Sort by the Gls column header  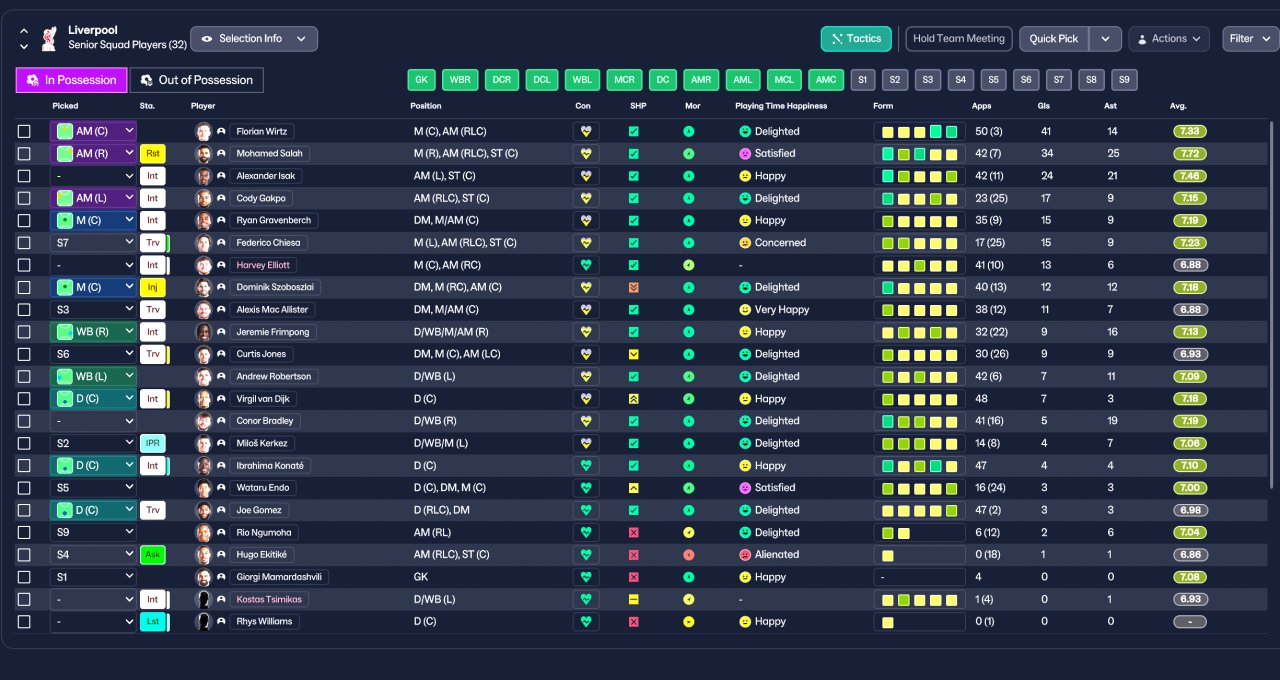click(1044, 106)
